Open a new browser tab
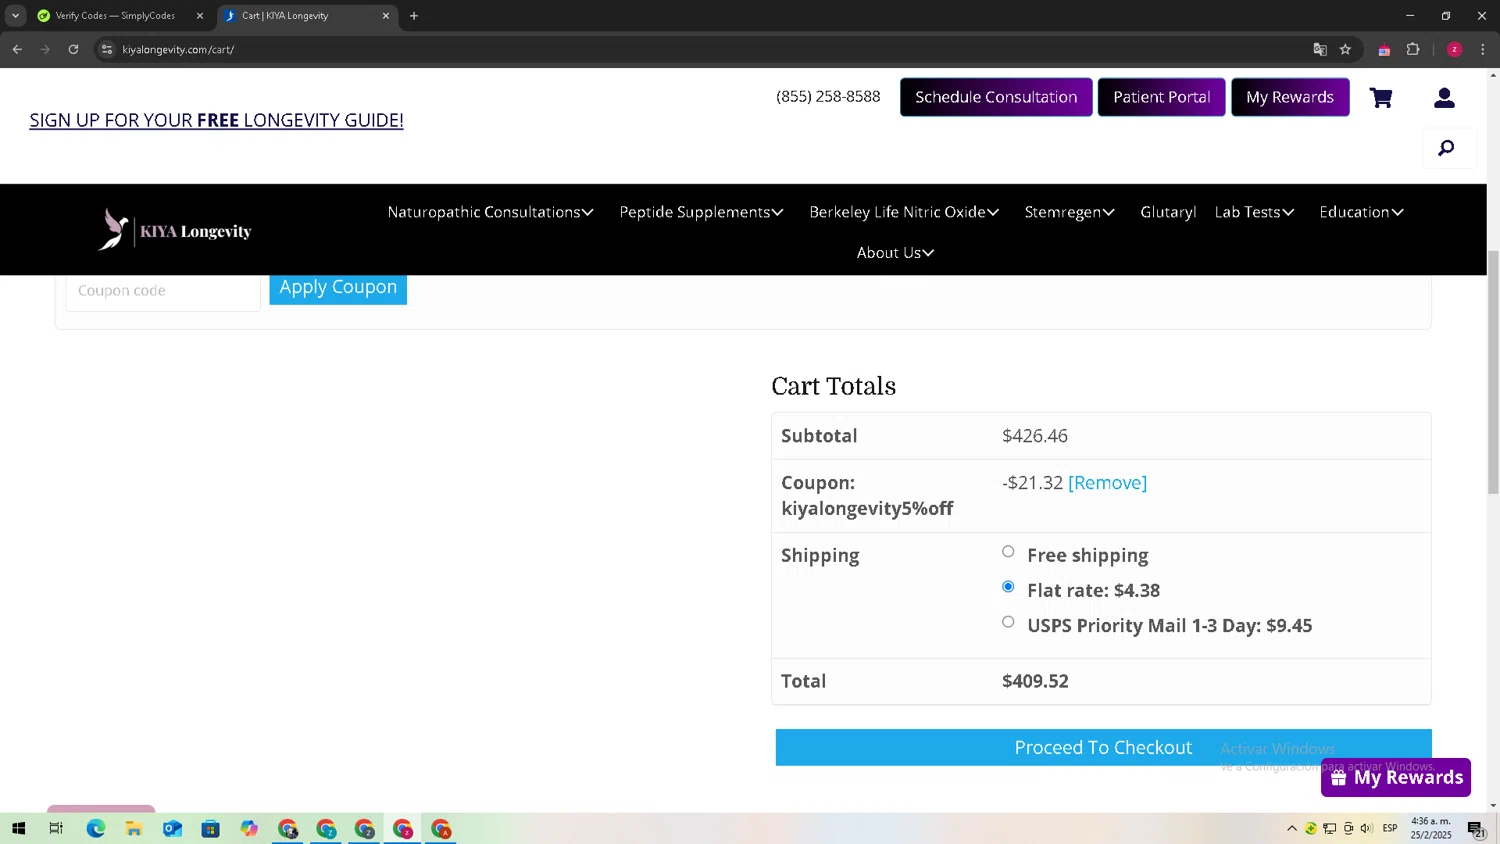The image size is (1500, 844). pyautogui.click(x=414, y=16)
